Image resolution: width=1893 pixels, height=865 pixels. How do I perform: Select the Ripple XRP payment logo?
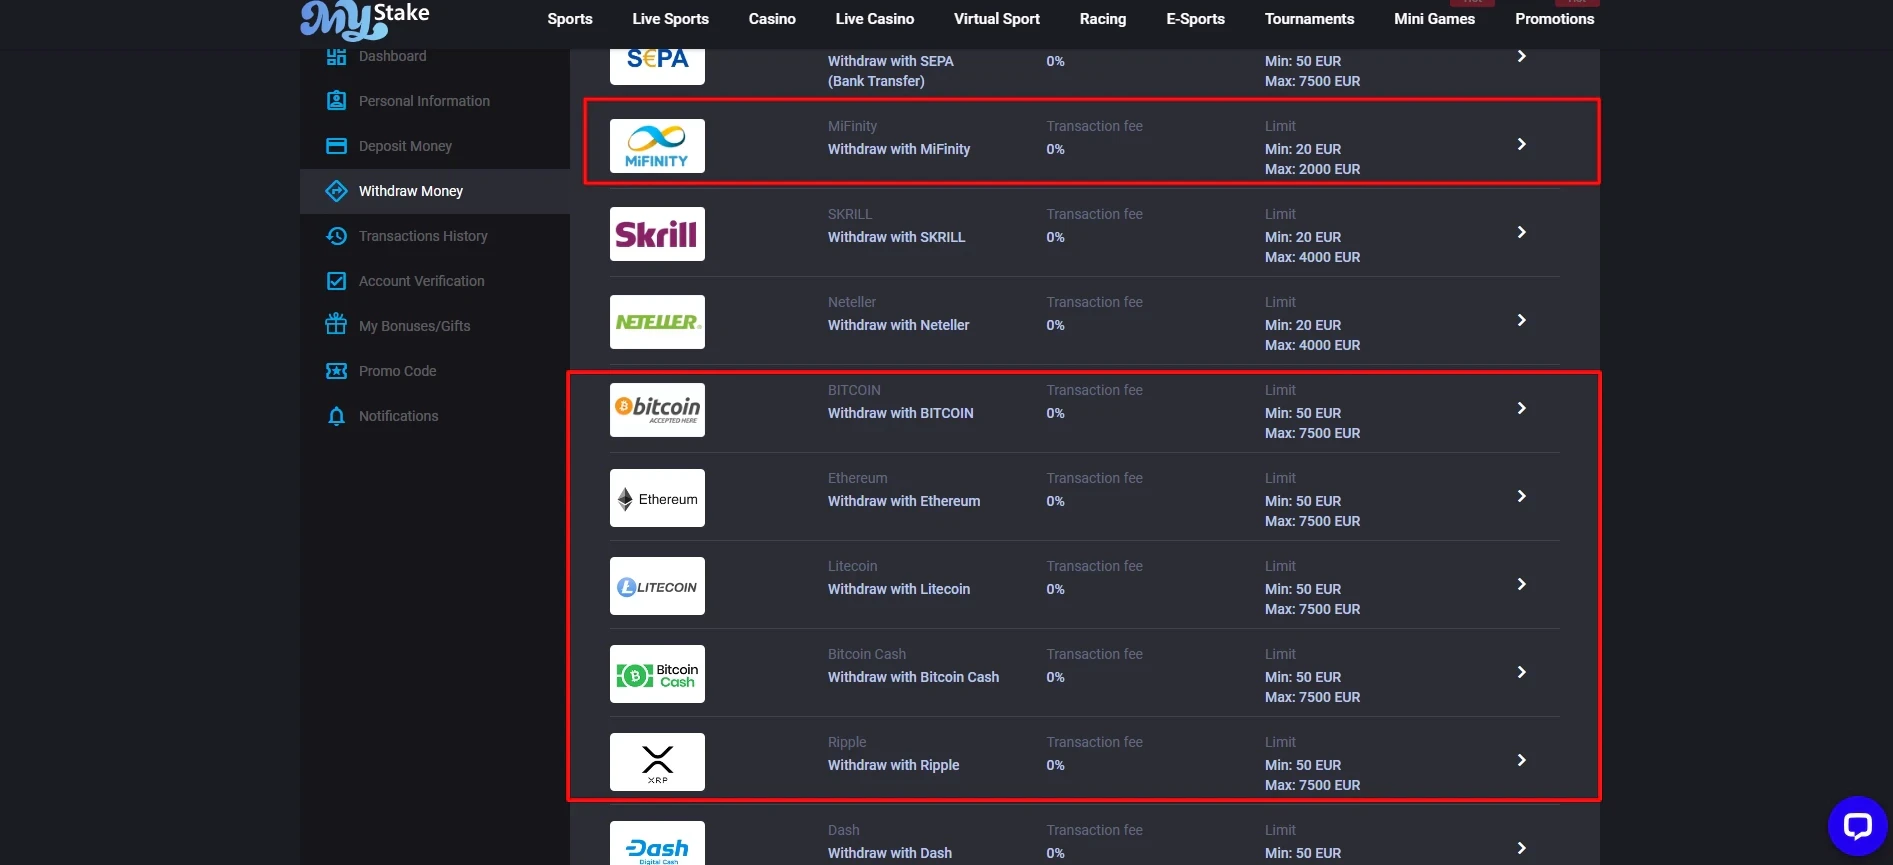(657, 762)
